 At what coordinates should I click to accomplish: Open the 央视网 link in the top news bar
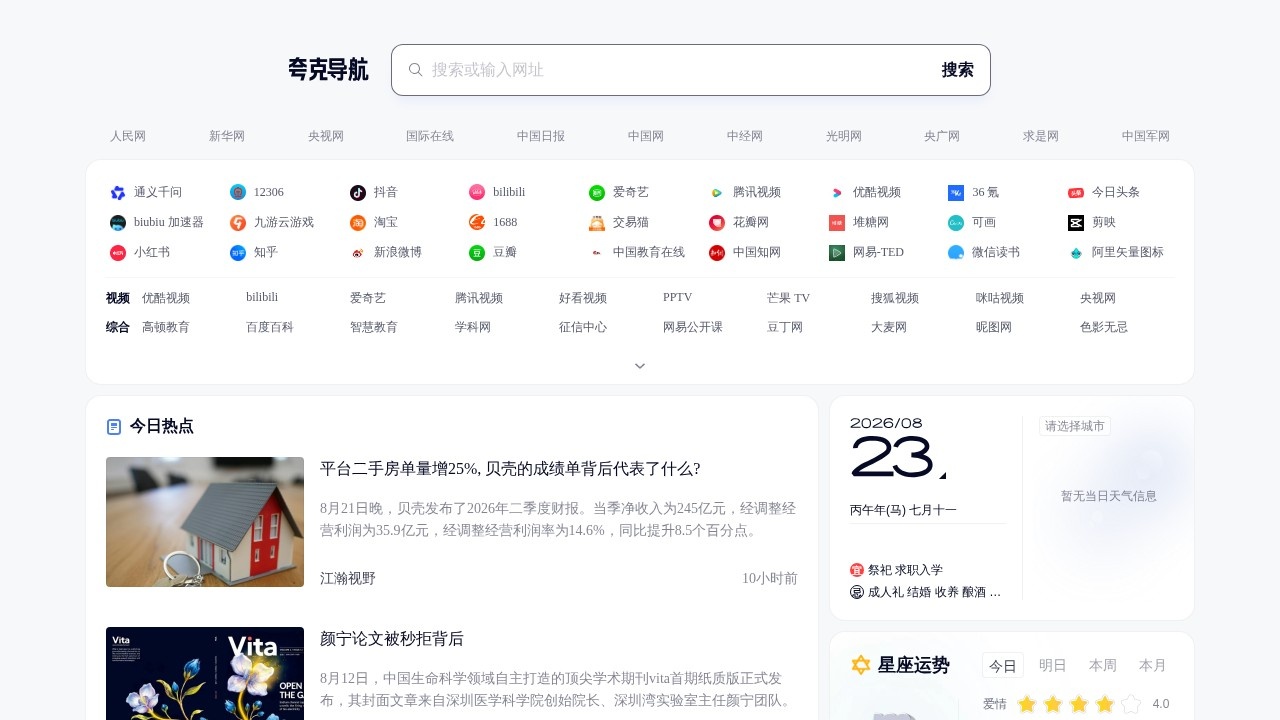[x=326, y=136]
